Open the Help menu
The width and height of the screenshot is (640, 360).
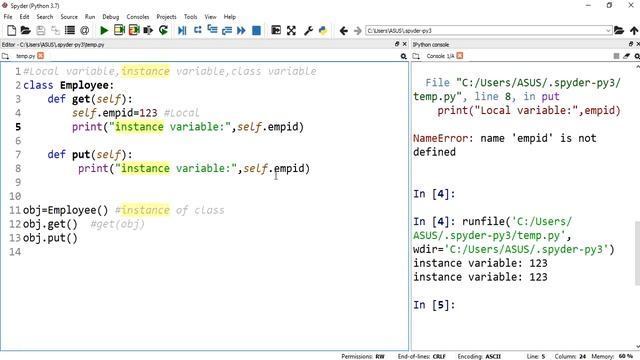pyautogui.click(x=230, y=17)
